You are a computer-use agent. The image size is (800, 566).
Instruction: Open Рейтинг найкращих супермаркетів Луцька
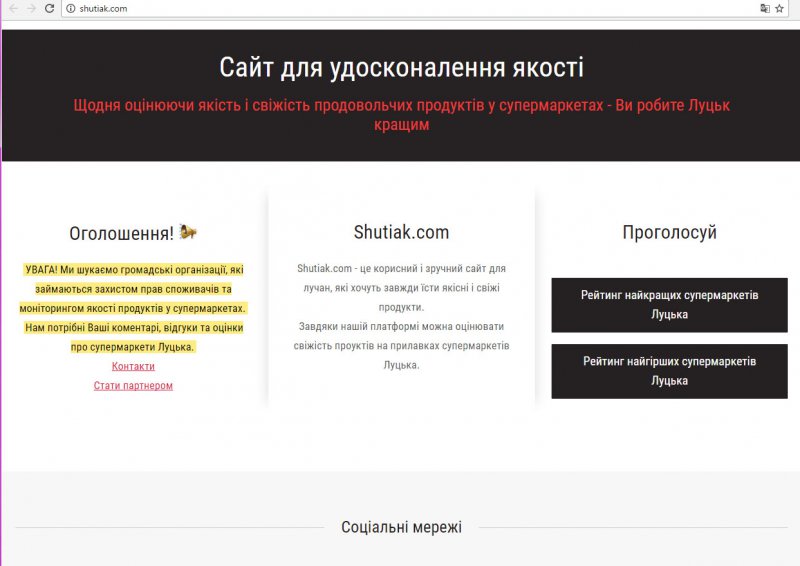pyautogui.click(x=669, y=305)
